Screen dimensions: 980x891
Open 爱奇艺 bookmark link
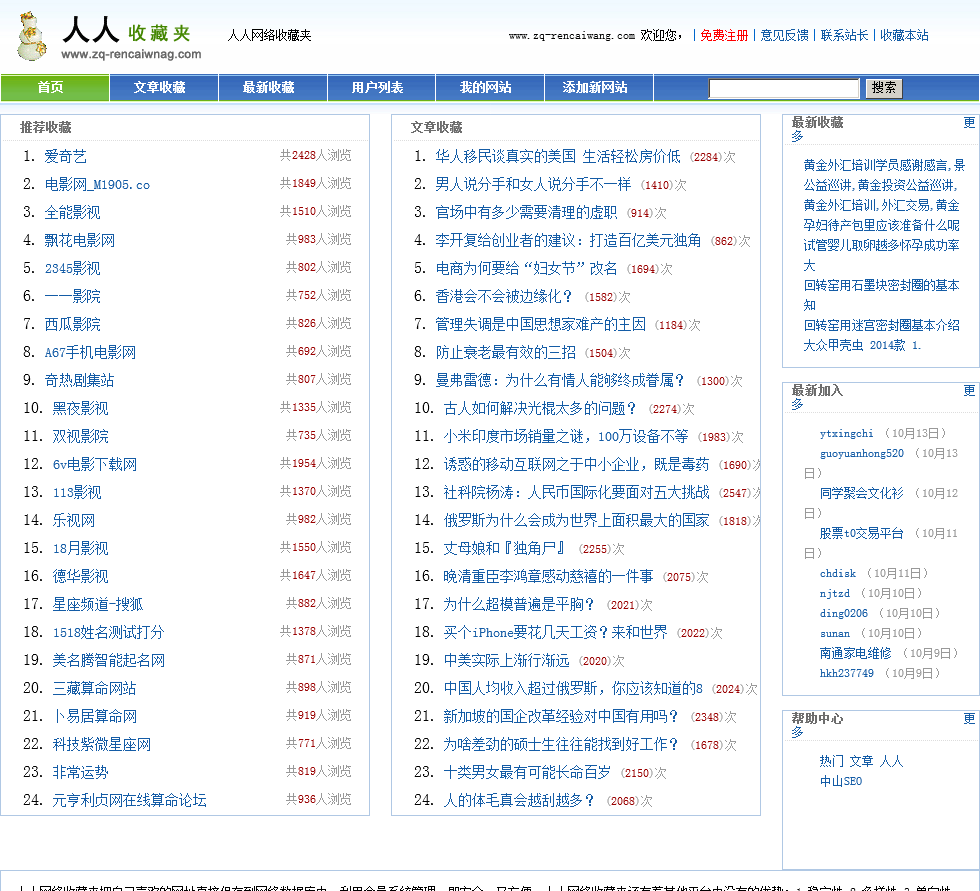coord(66,156)
